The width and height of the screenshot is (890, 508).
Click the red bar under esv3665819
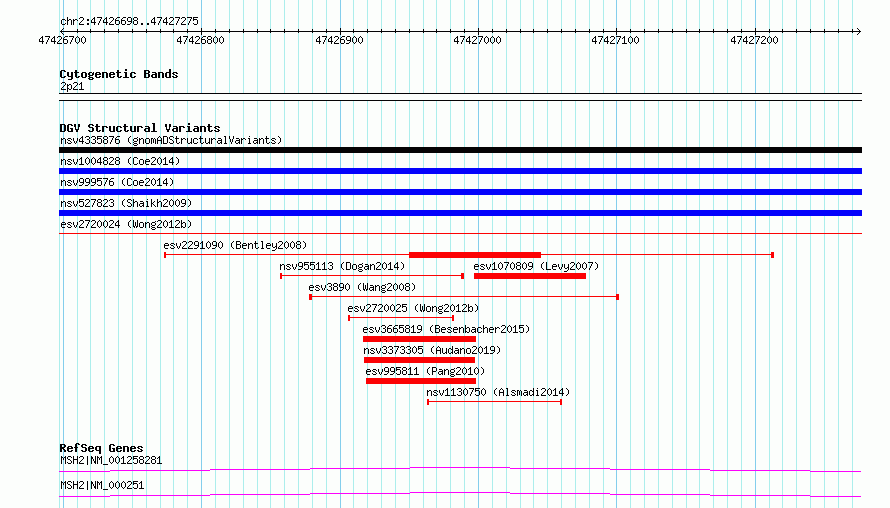[419, 339]
